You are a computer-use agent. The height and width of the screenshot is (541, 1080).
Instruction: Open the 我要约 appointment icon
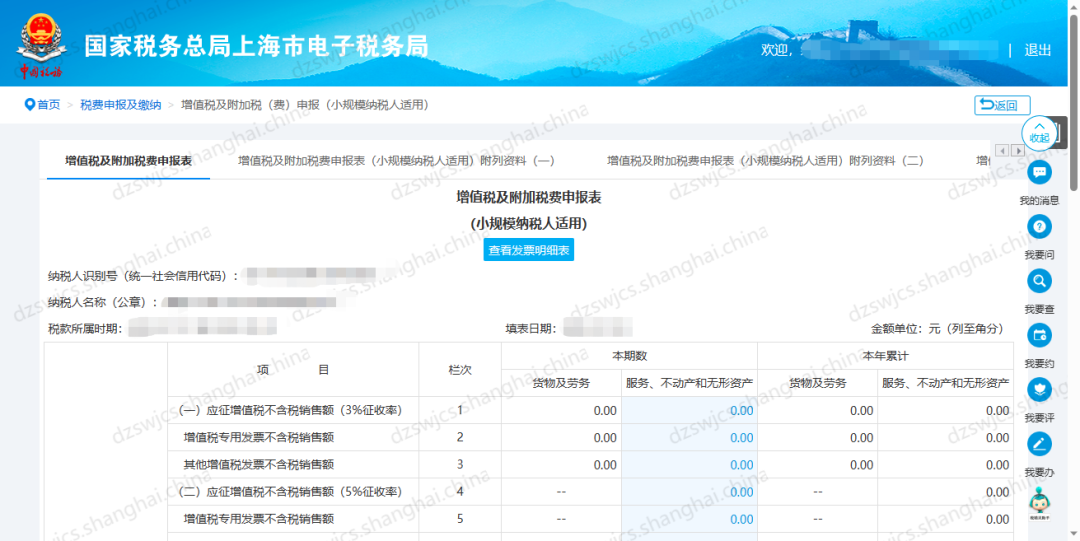1039,335
